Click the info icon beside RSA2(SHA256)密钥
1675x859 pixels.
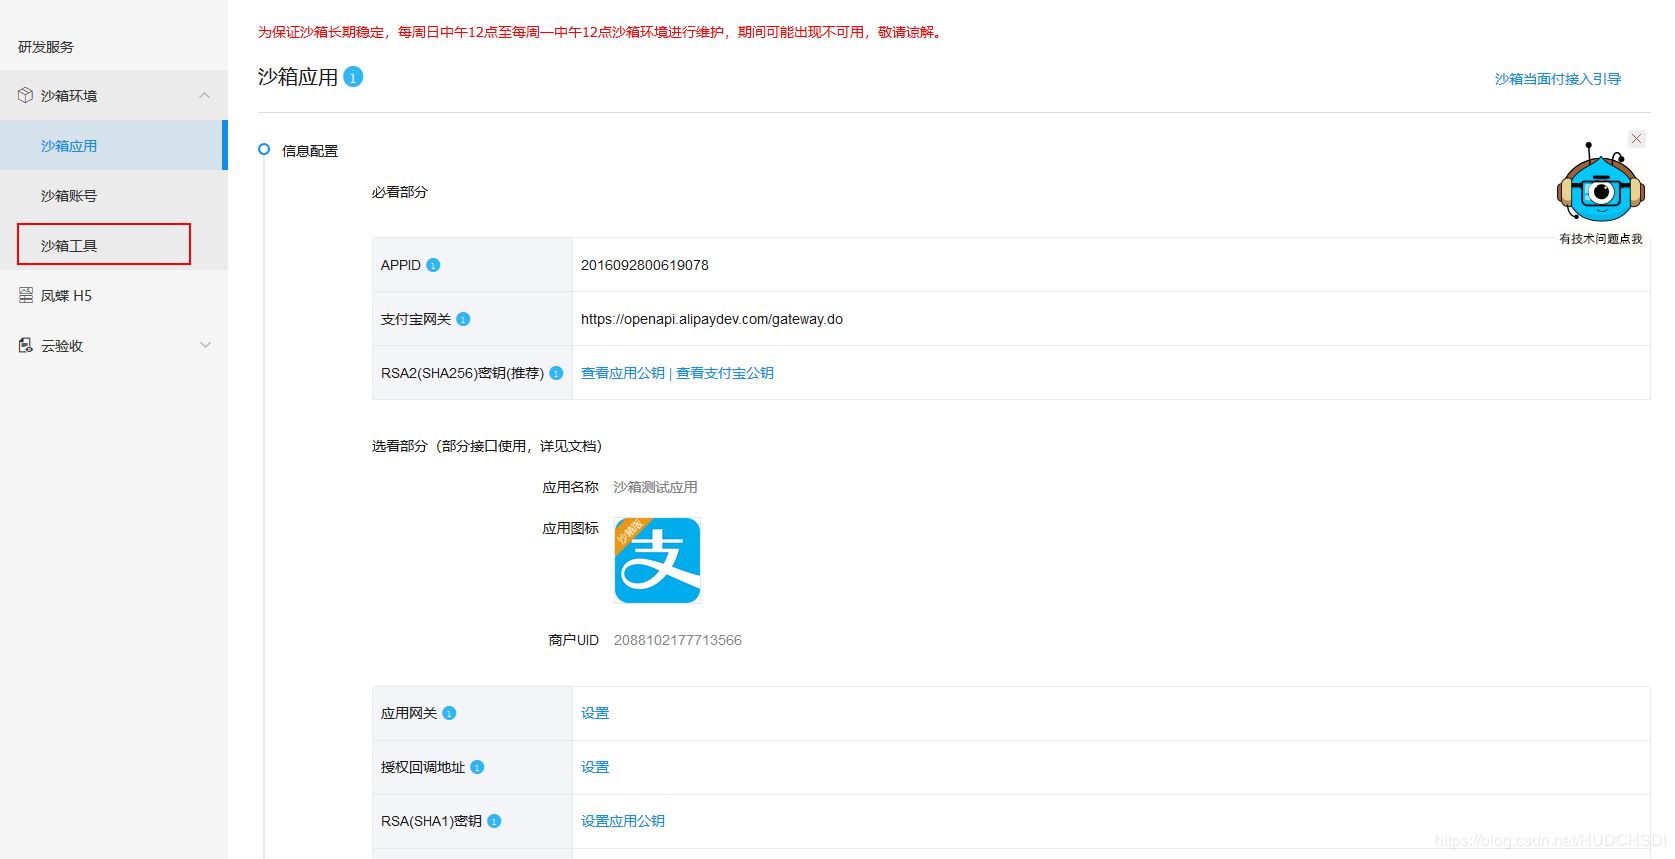(x=556, y=373)
